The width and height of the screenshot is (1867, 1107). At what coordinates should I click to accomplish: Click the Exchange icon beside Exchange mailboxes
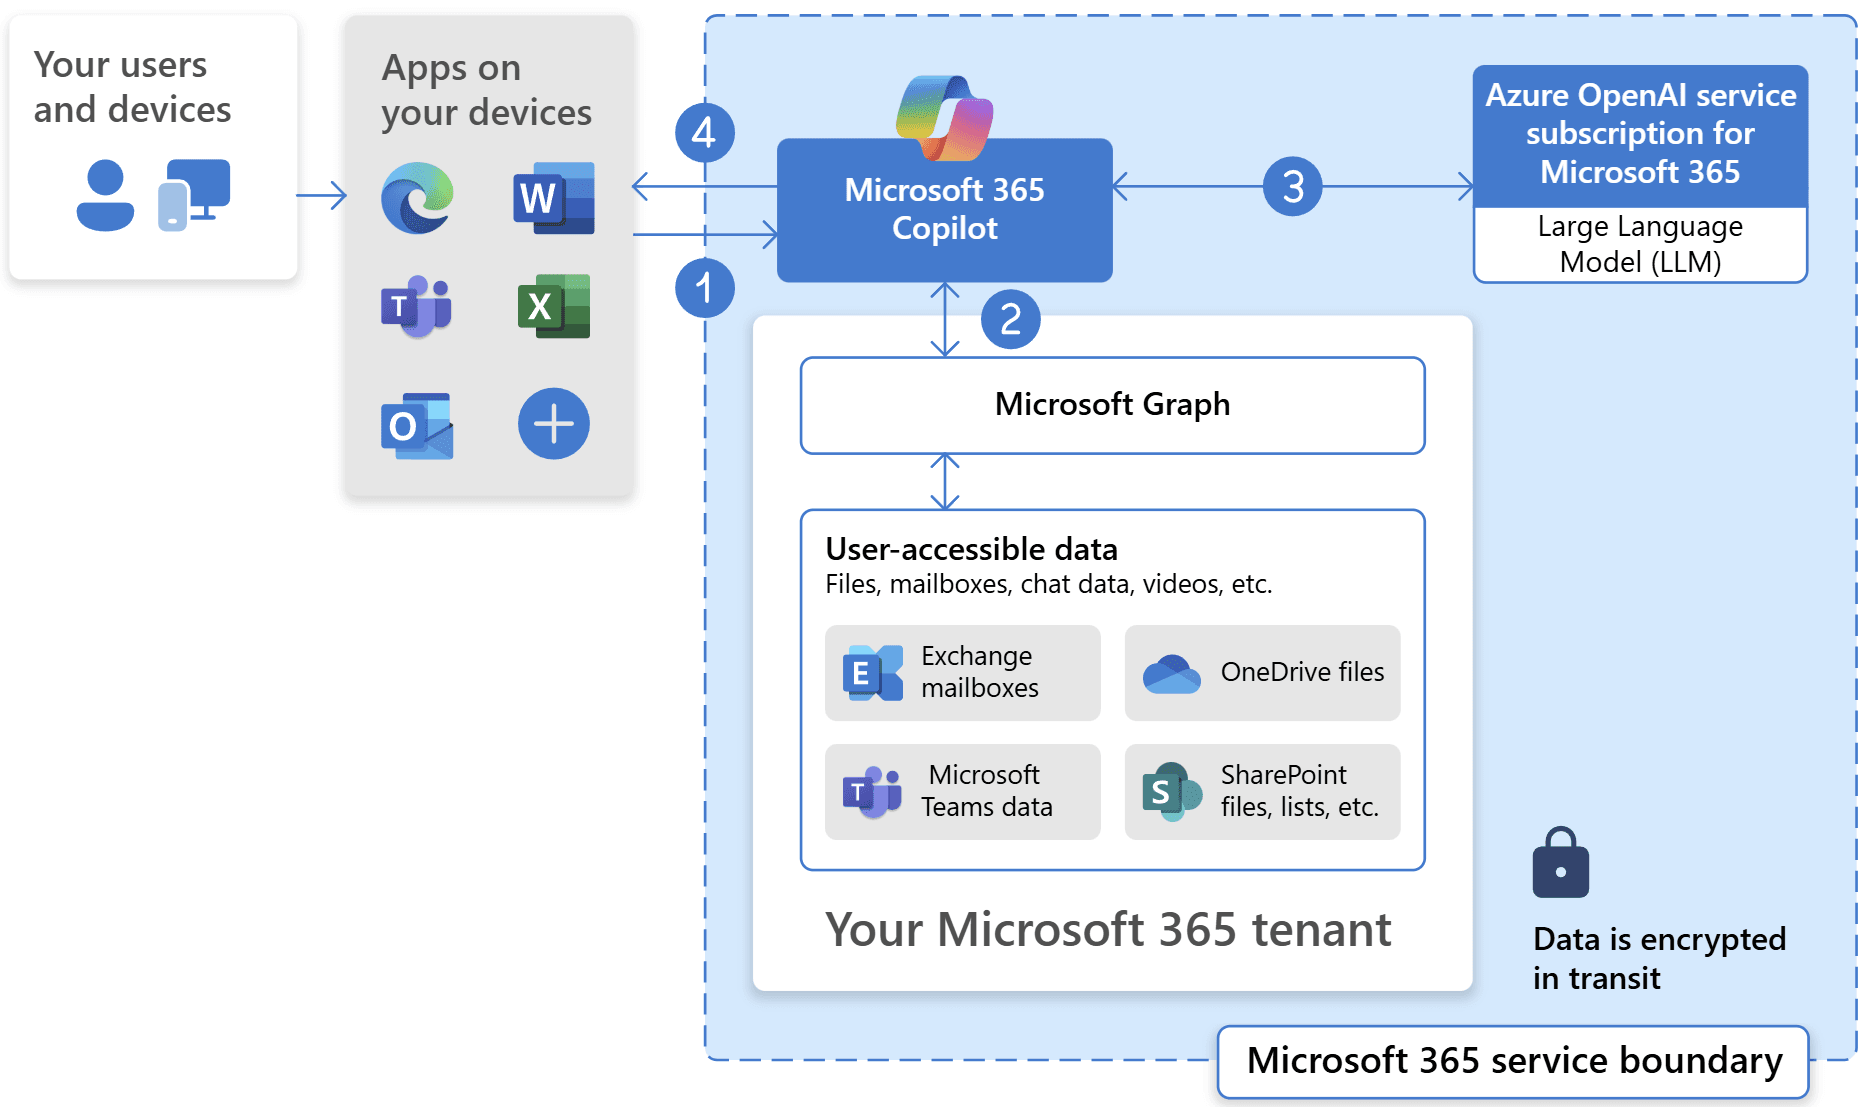873,673
